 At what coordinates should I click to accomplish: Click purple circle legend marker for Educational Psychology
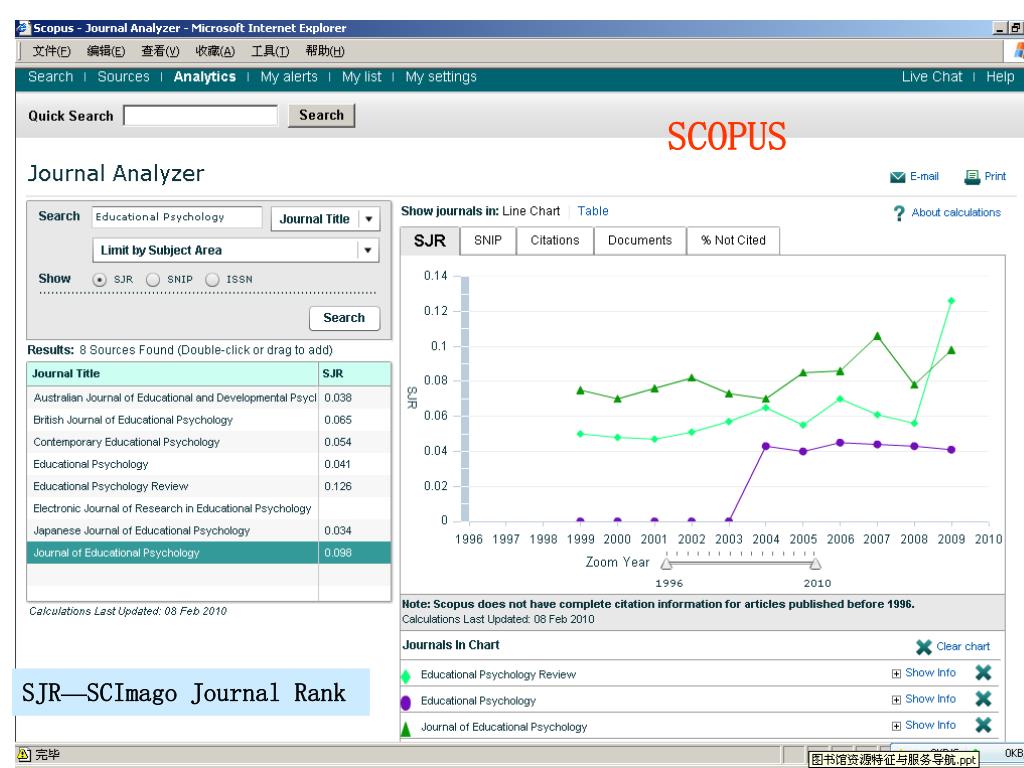tap(406, 702)
